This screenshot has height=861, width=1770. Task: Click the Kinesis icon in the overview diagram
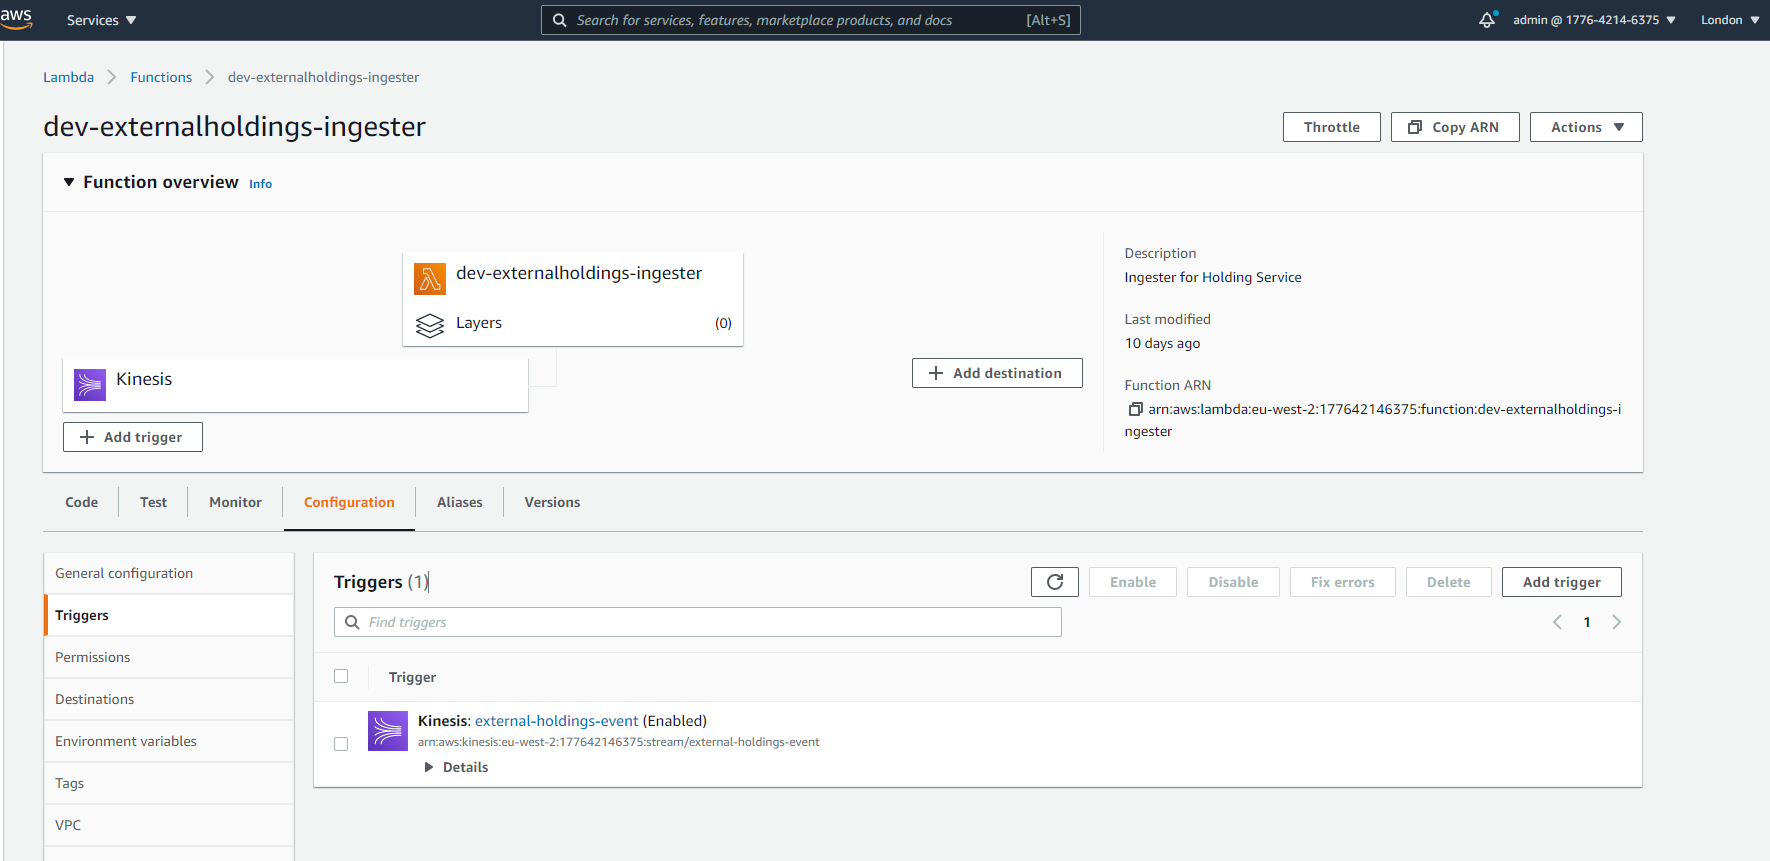[x=90, y=384]
